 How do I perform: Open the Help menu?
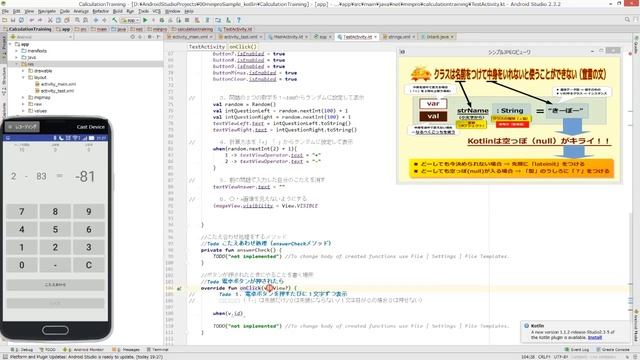point(189,11)
